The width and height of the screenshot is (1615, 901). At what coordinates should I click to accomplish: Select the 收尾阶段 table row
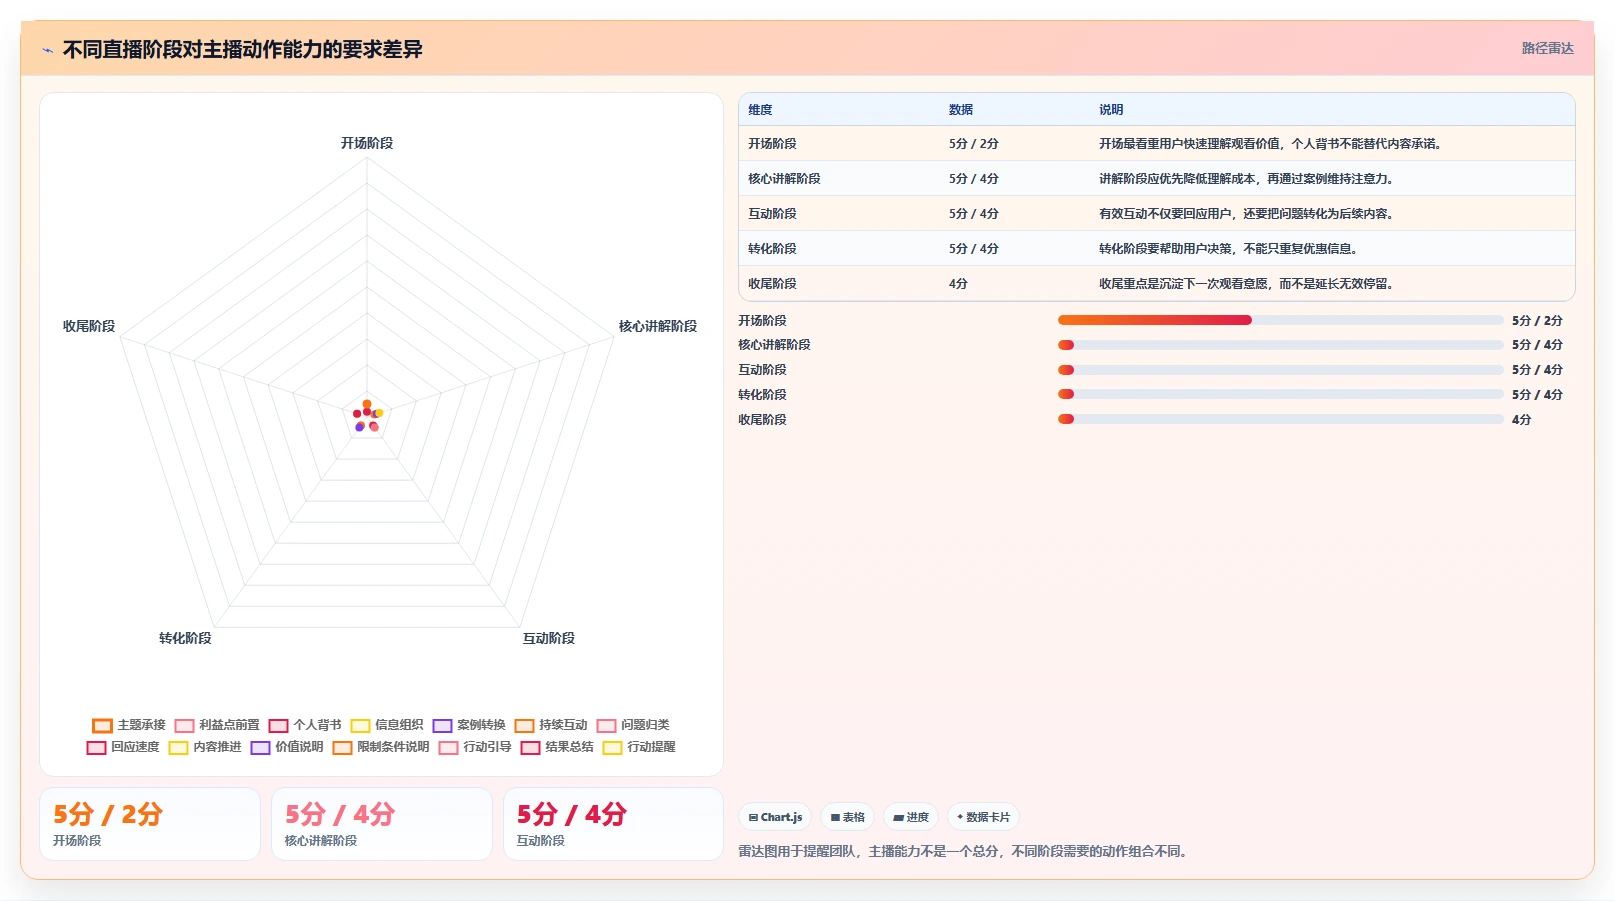pyautogui.click(x=1157, y=284)
